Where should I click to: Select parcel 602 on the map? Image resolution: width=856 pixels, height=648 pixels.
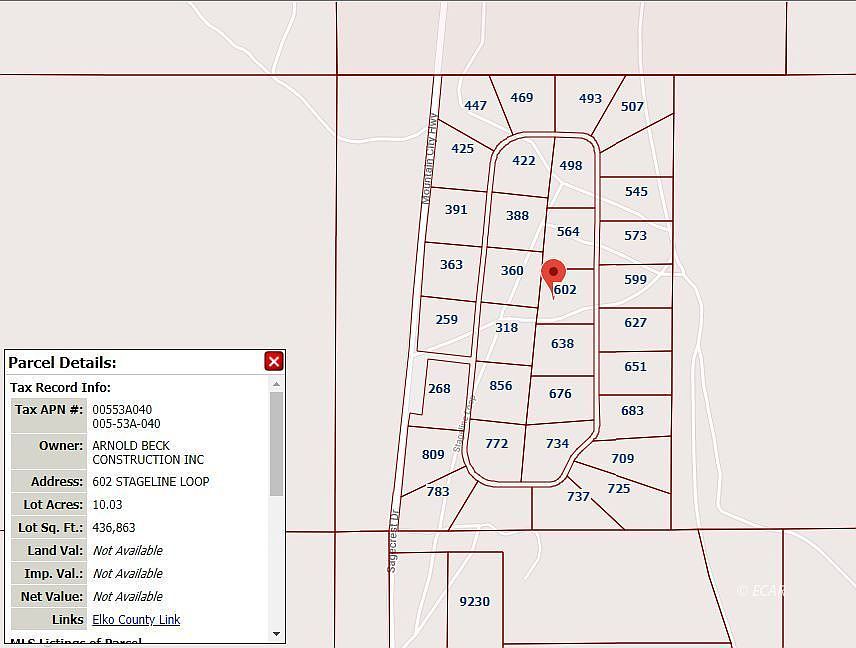[567, 290]
